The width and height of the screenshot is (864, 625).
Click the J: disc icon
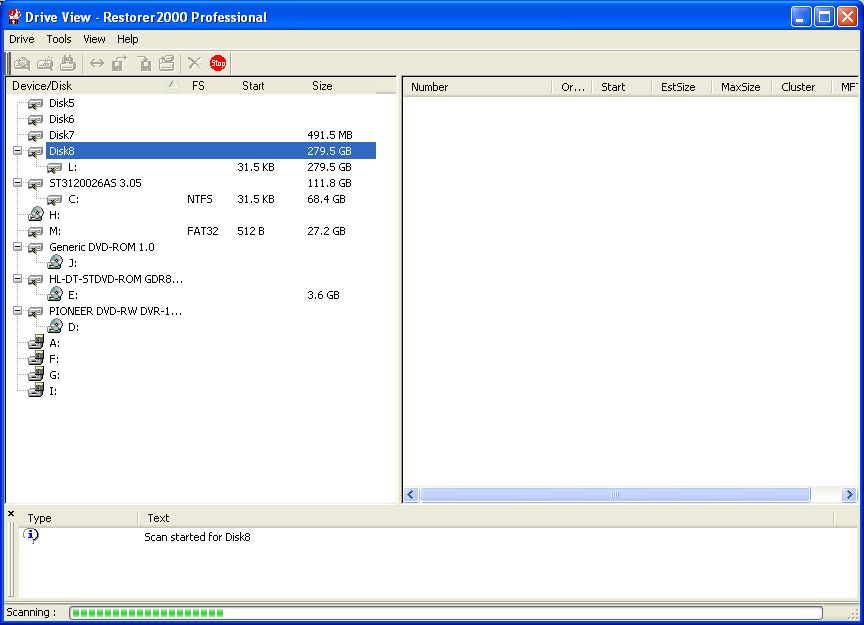(55, 262)
